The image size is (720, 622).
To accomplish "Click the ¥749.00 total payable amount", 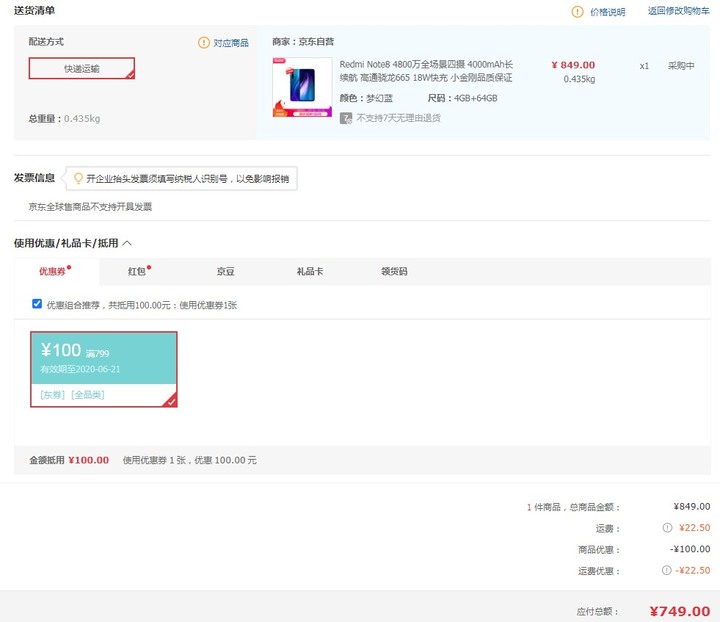I will [x=680, y=611].
